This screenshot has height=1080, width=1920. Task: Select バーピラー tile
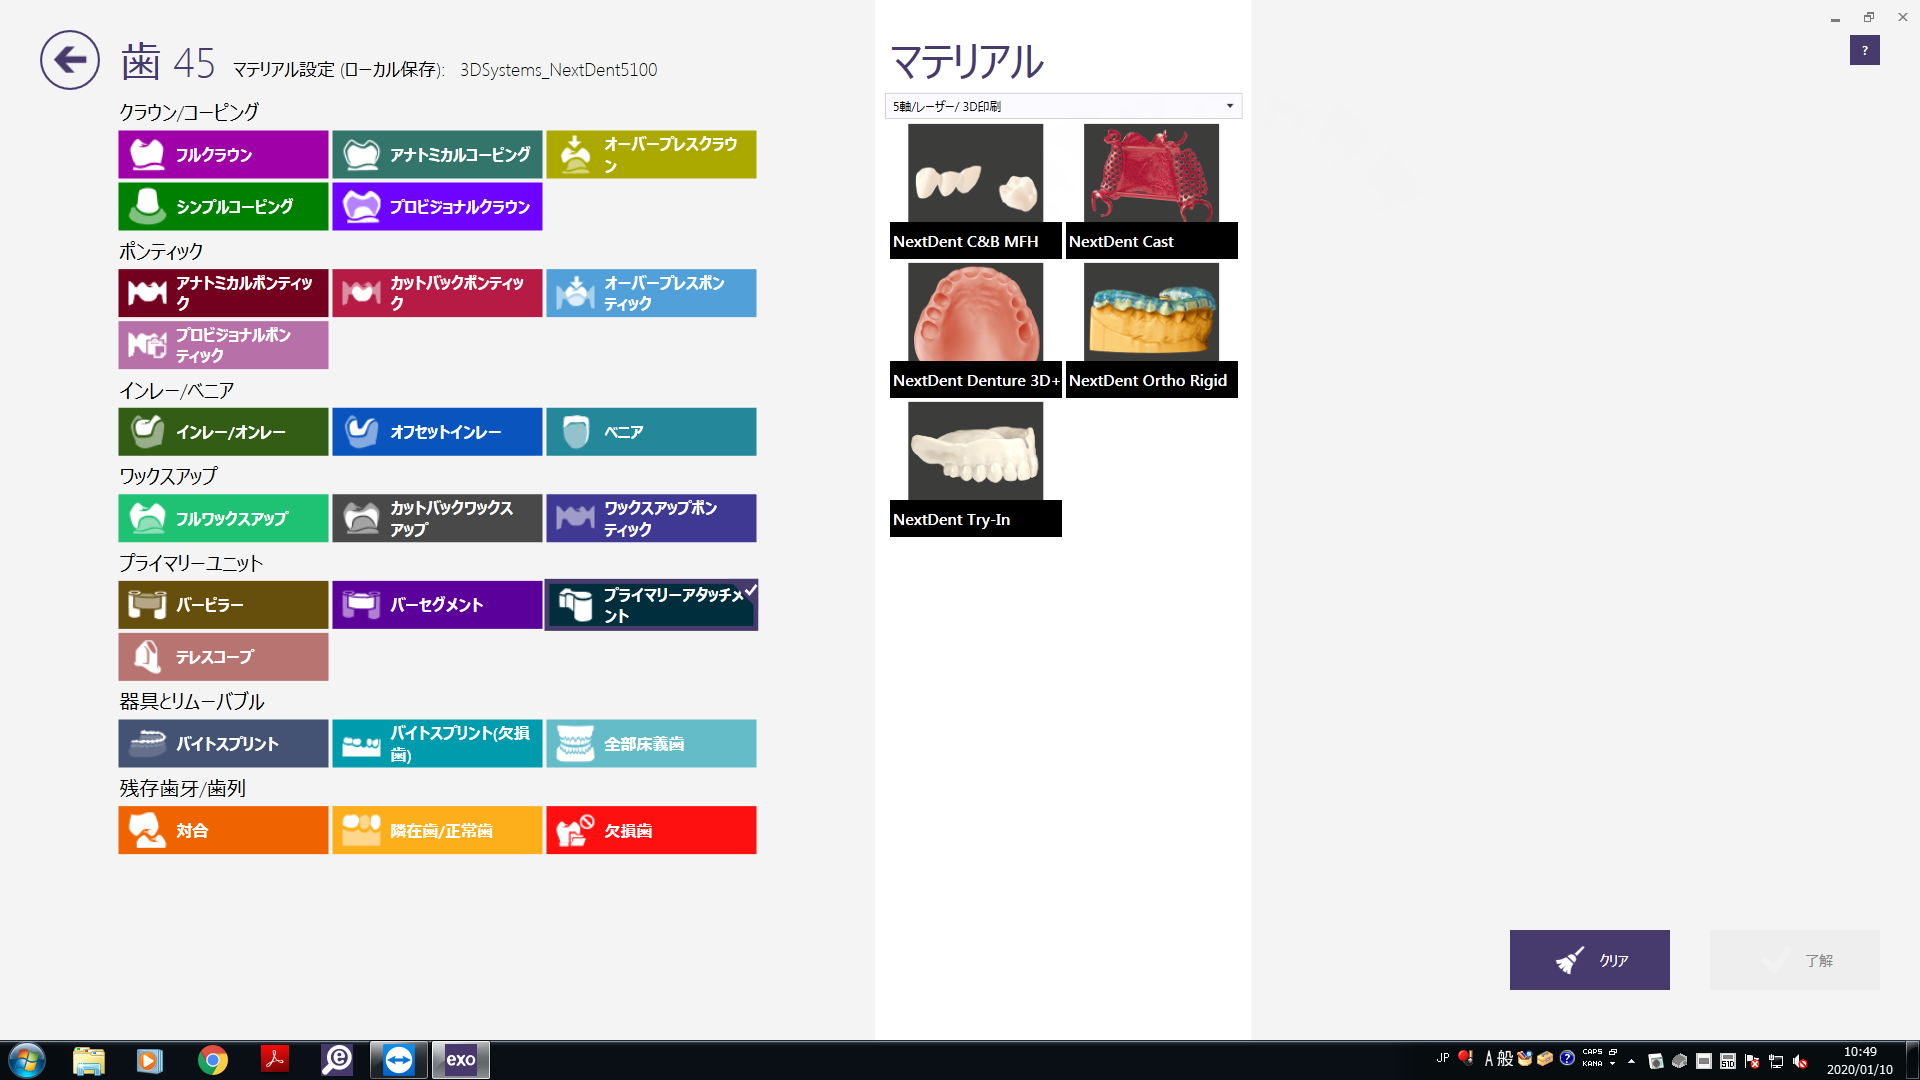(x=223, y=605)
